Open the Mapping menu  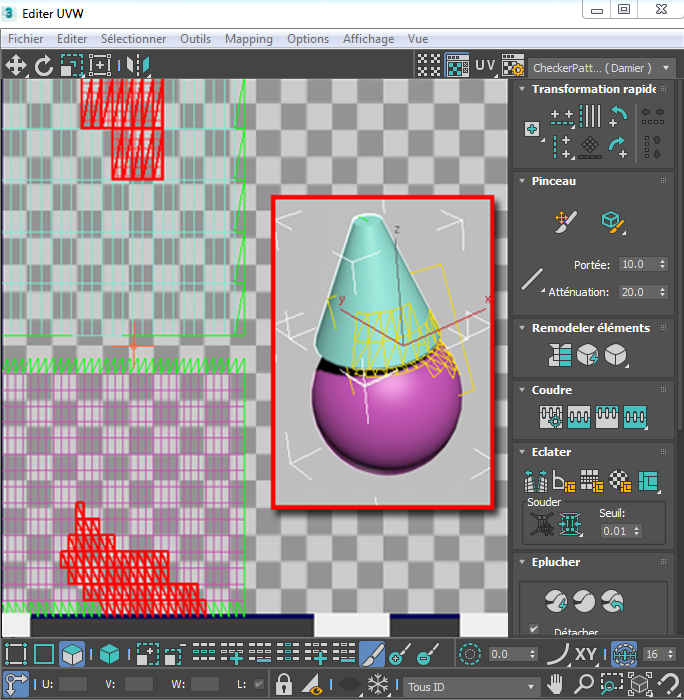[248, 39]
